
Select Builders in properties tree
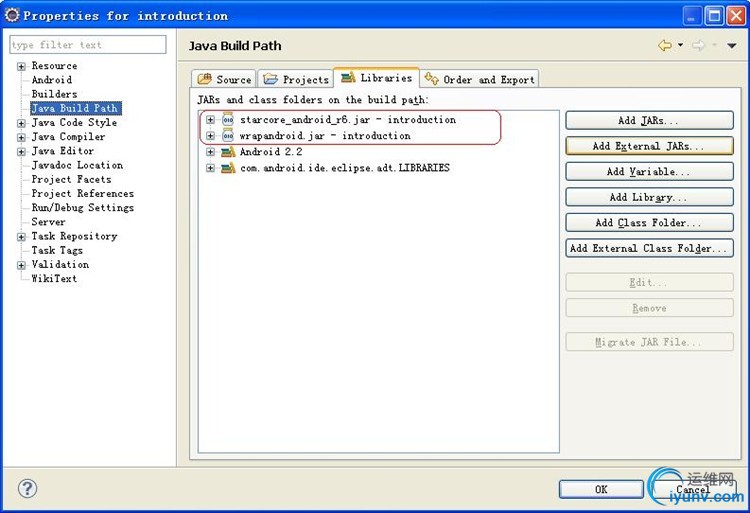point(54,94)
